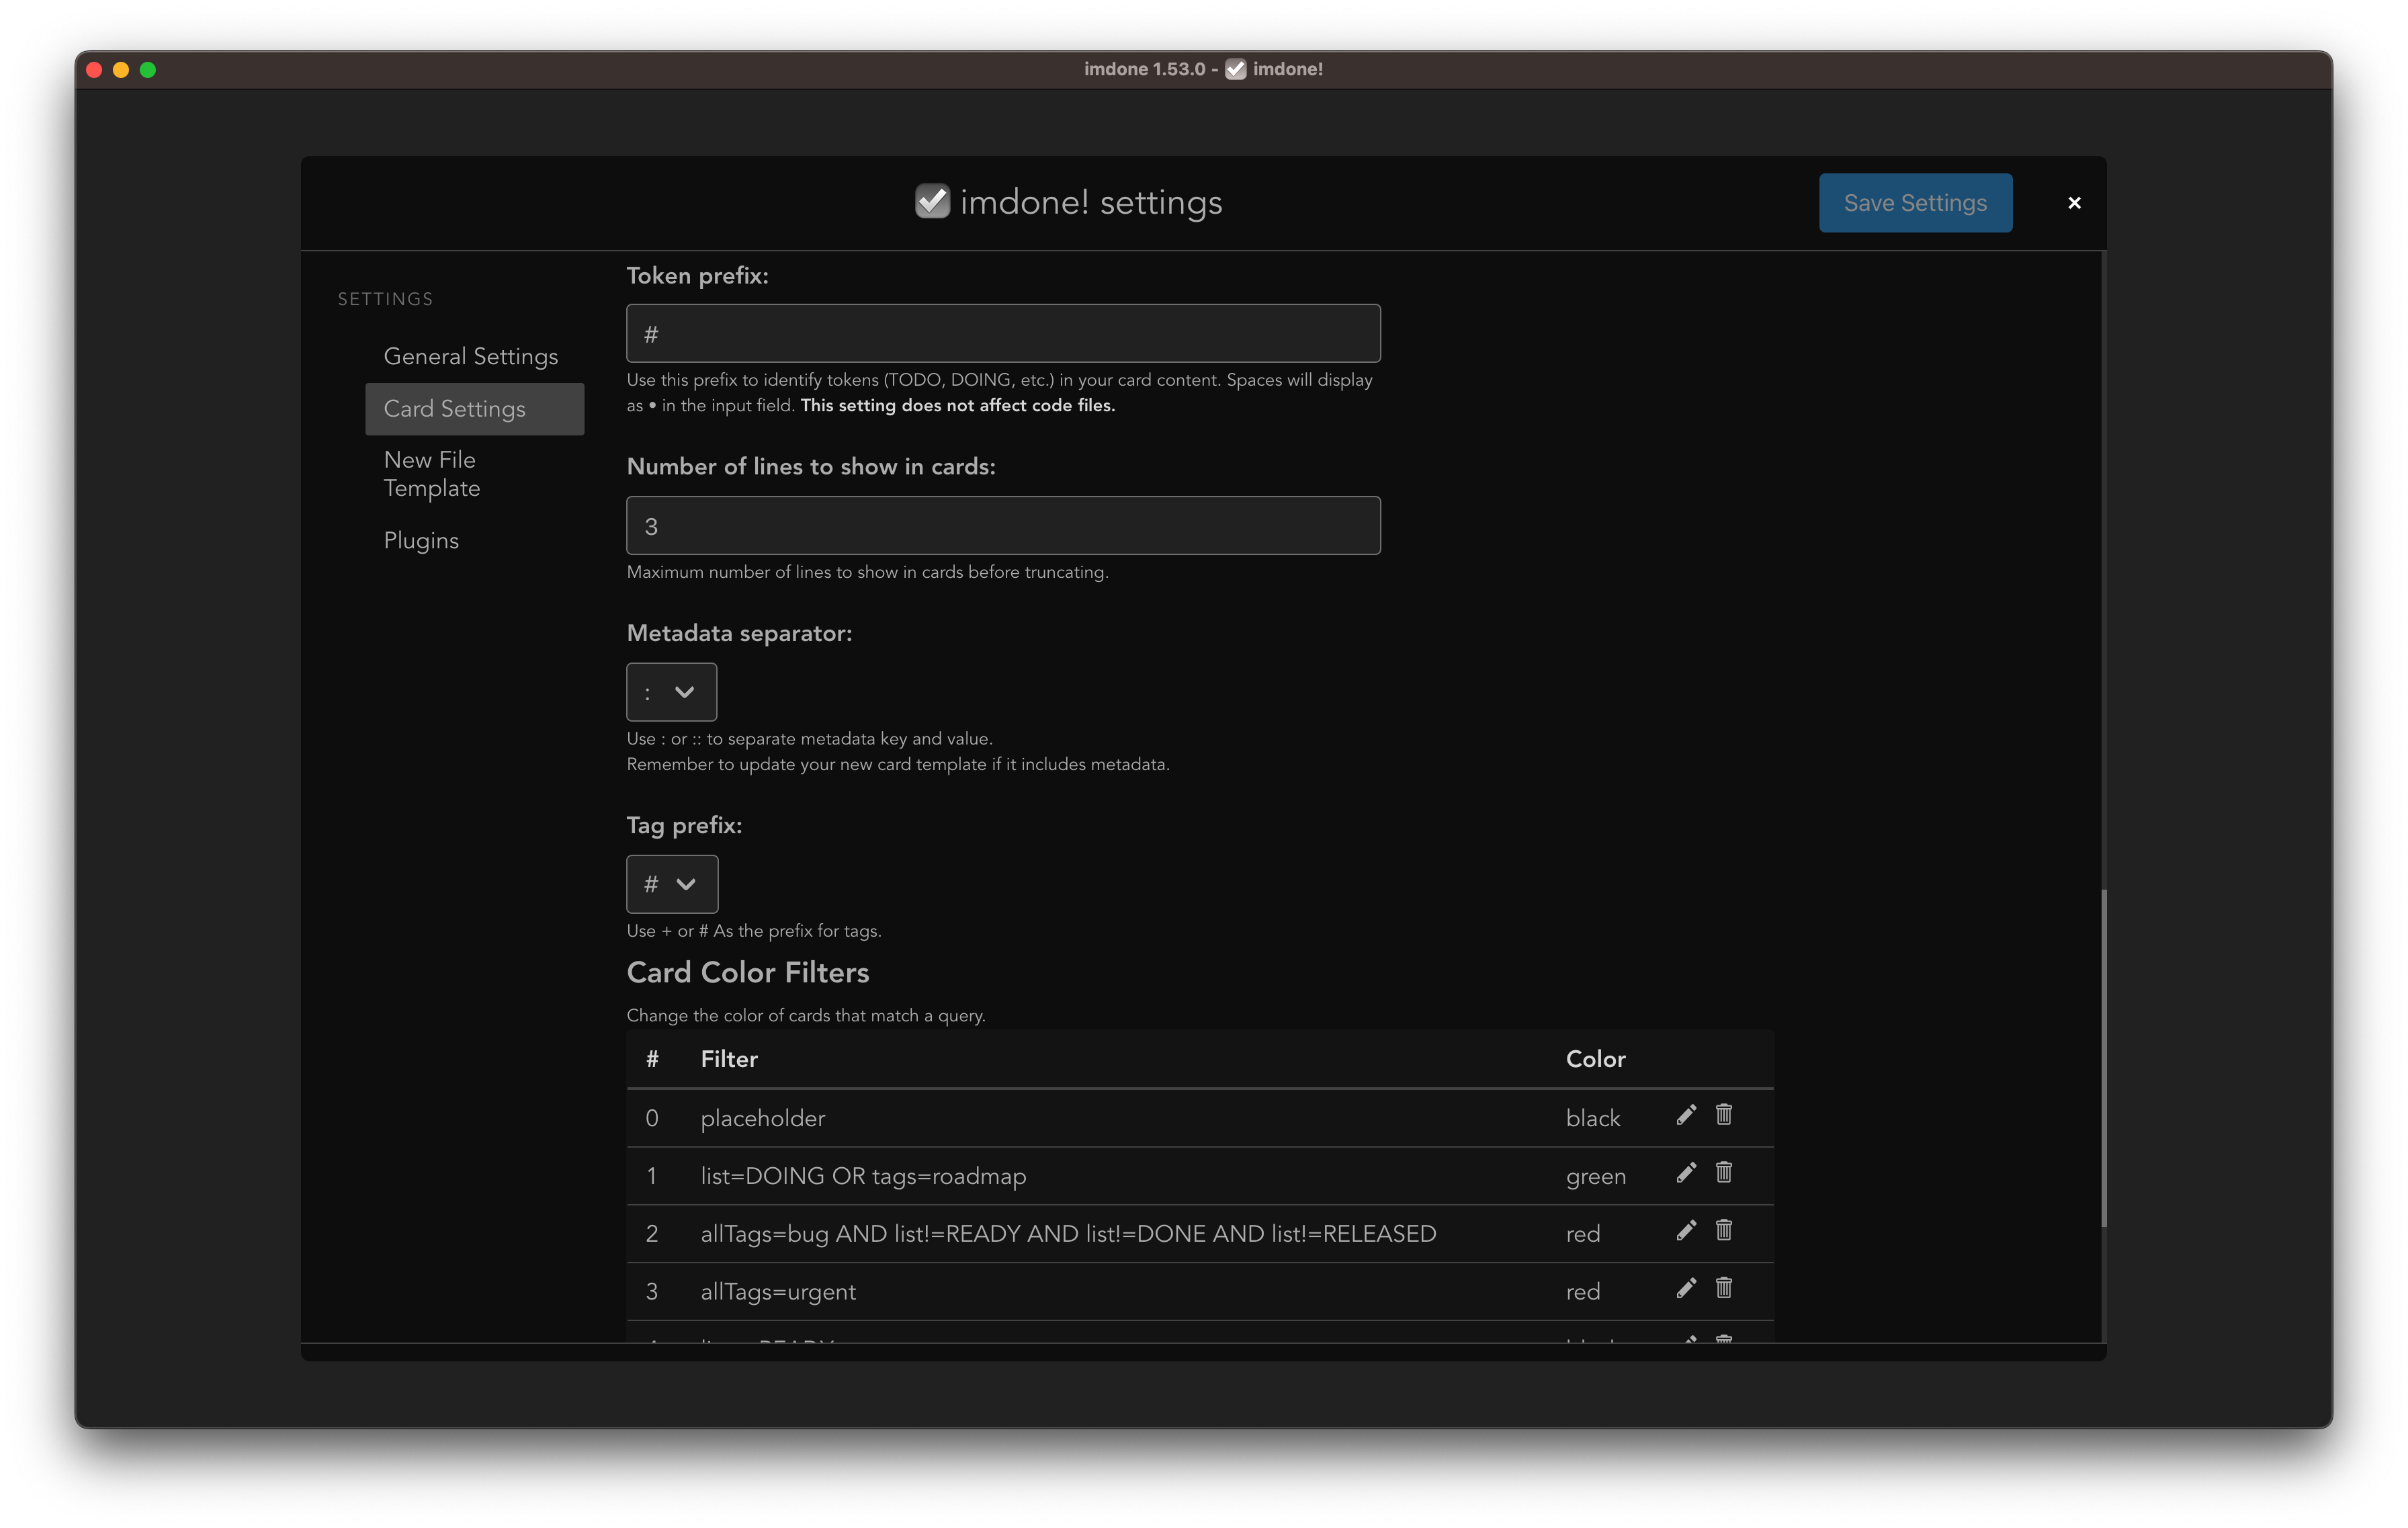2408x1528 pixels.
Task: Click the 'Filter' column header
Action: click(x=729, y=1059)
